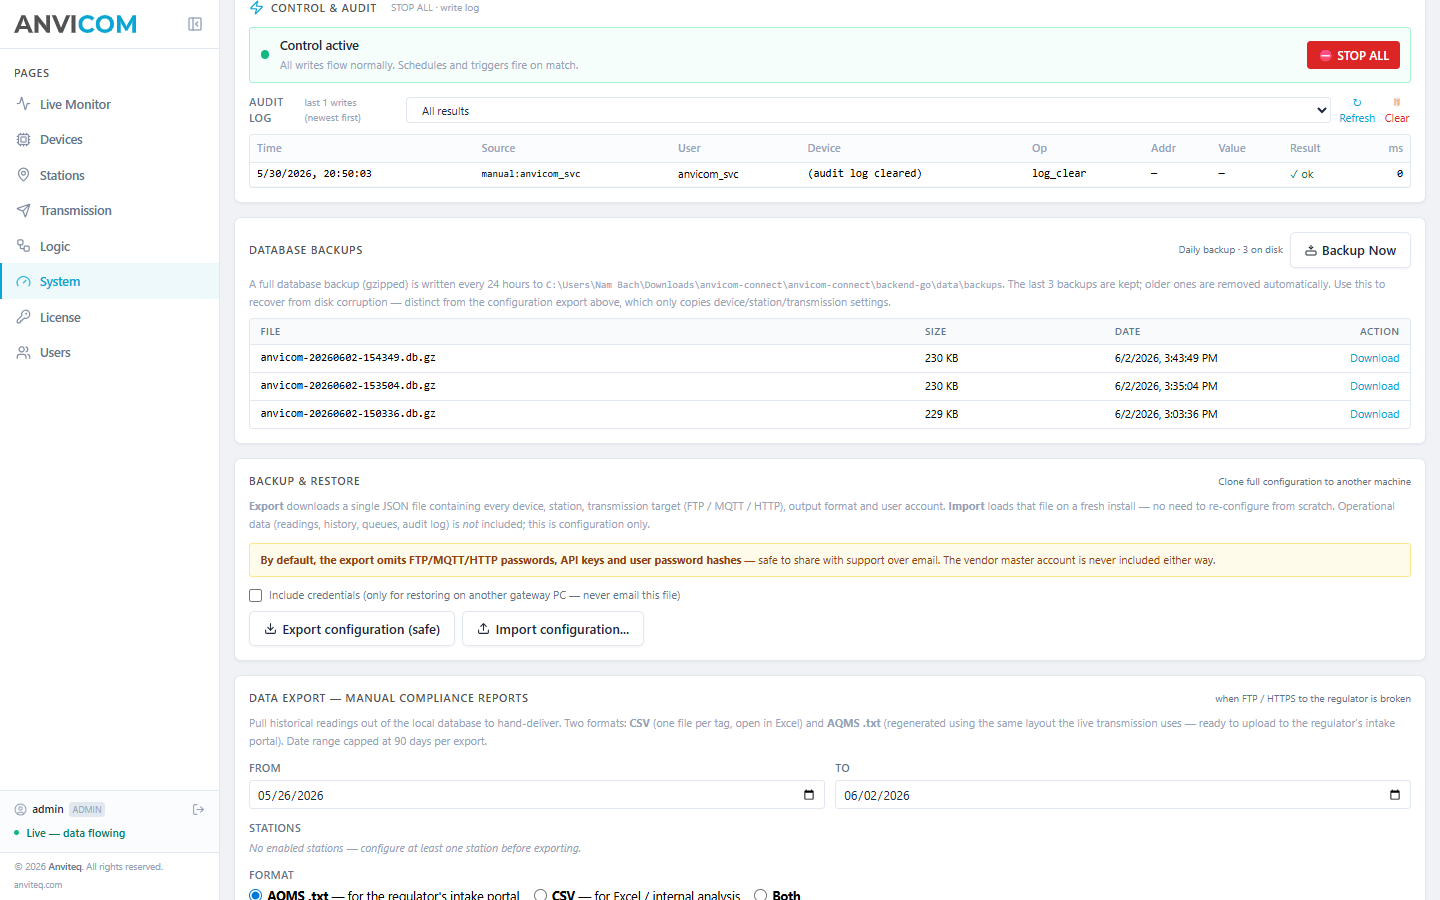Click the Refresh link text
This screenshot has height=900, width=1440.
coord(1357,118)
